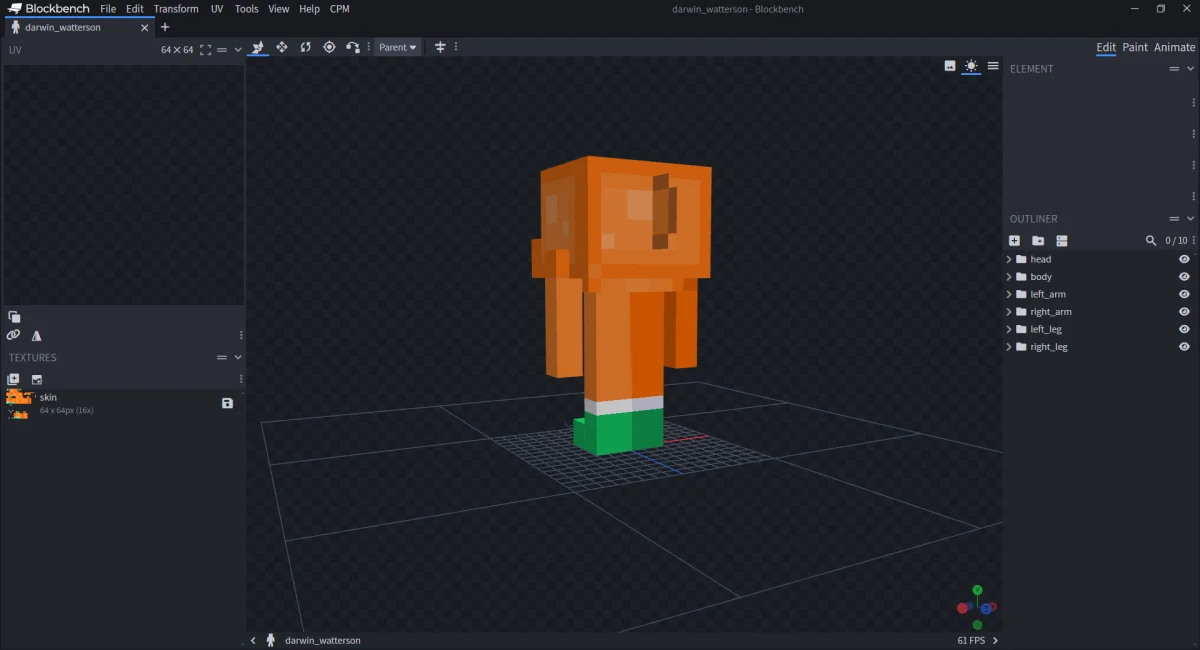Open the Edit menu
Image resolution: width=1200 pixels, height=650 pixels.
tap(135, 9)
